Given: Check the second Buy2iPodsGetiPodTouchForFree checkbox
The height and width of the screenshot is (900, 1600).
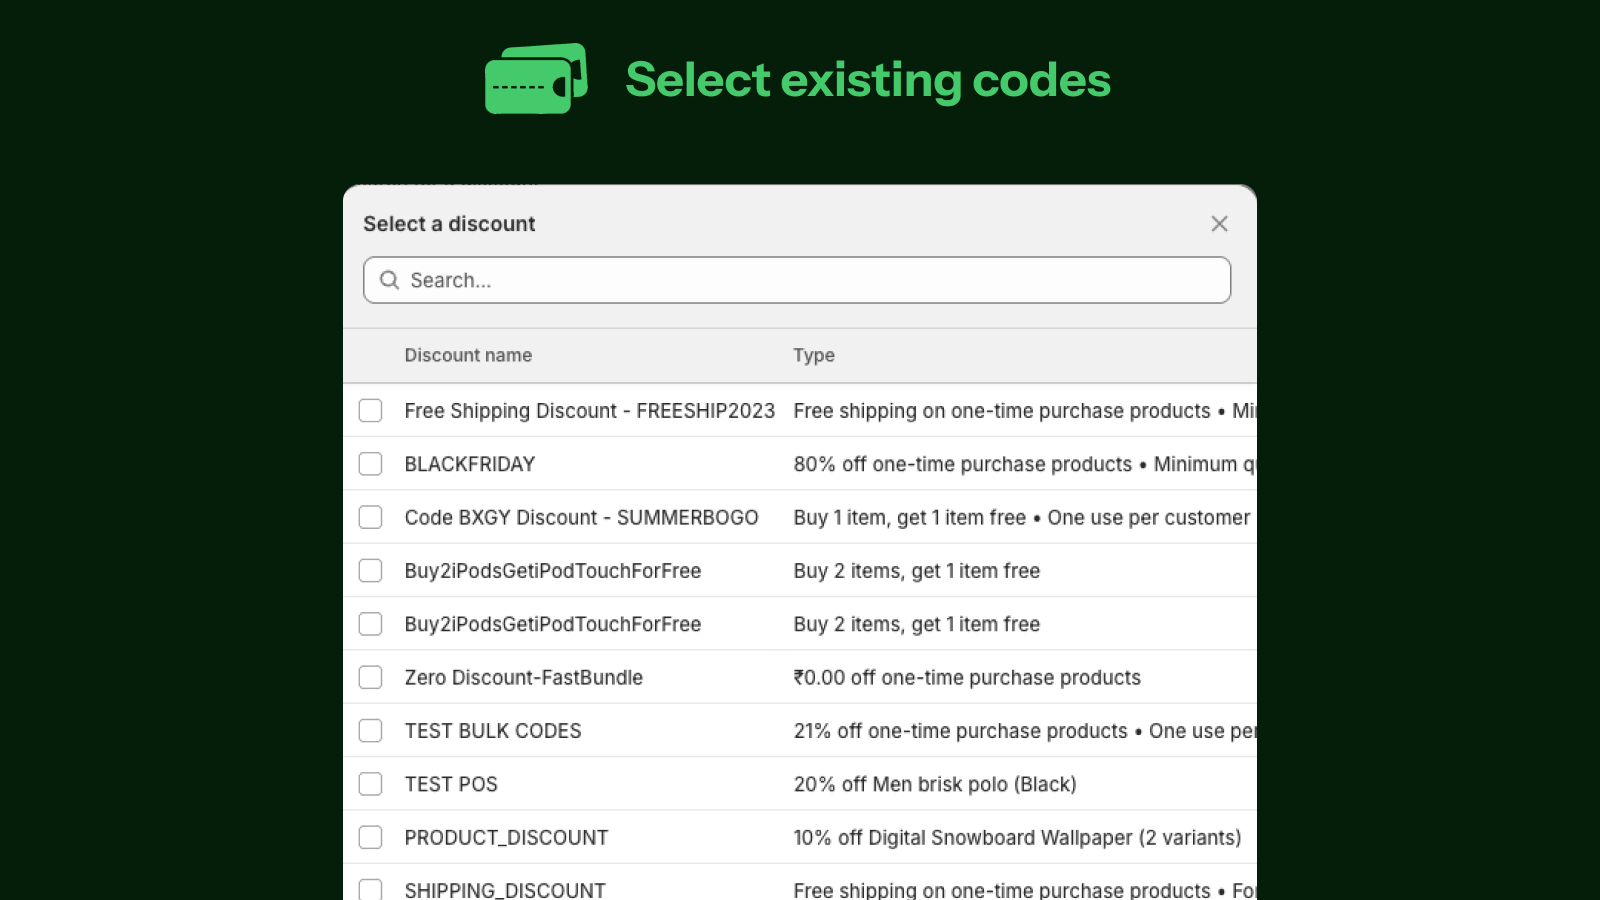Looking at the screenshot, I should pos(370,623).
